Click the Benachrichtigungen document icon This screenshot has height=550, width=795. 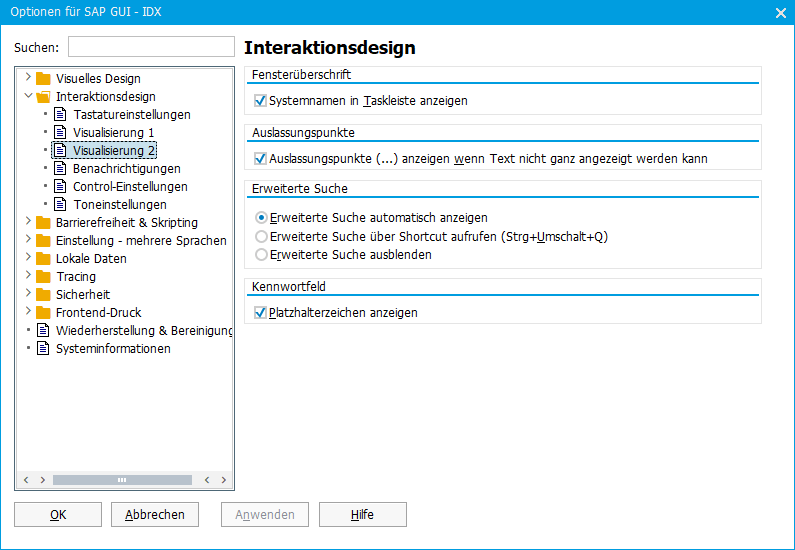60,168
